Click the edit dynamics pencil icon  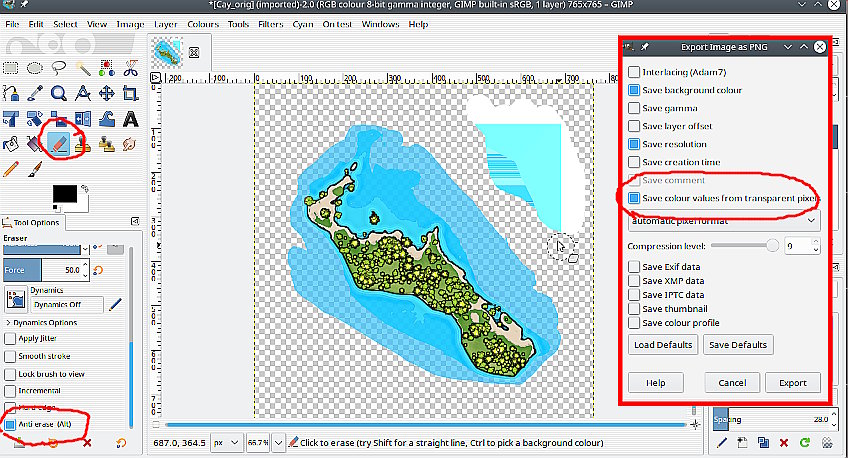click(115, 304)
